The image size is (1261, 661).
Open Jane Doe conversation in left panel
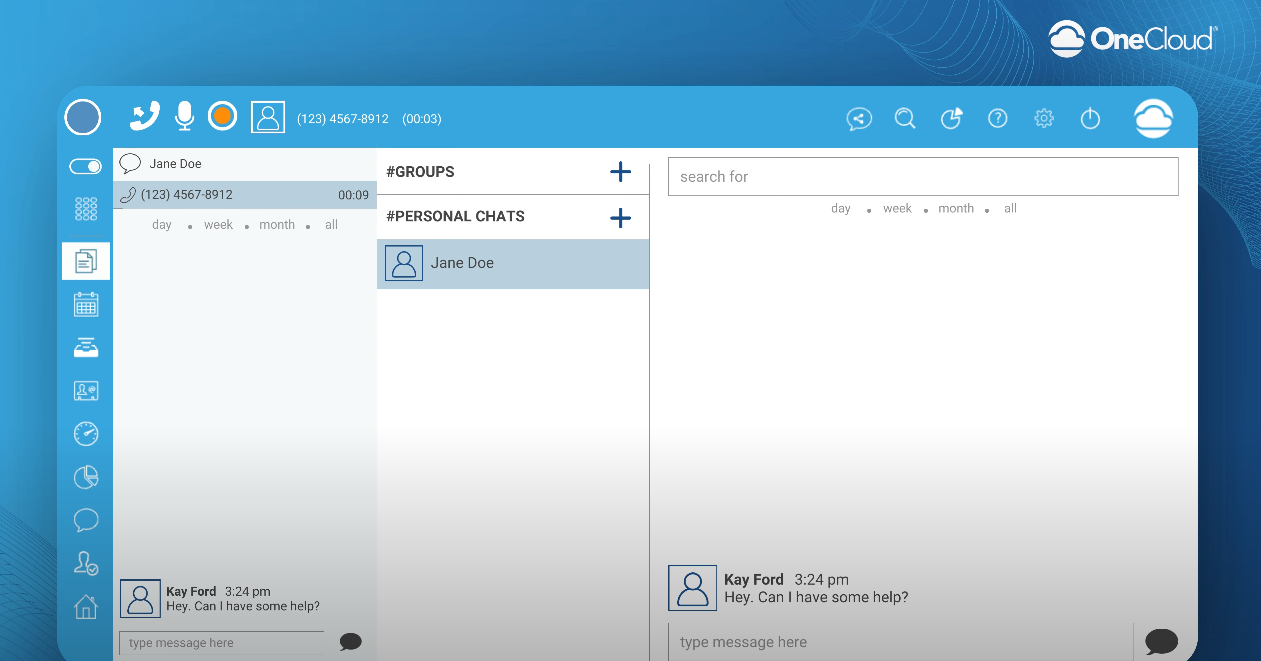point(244,164)
